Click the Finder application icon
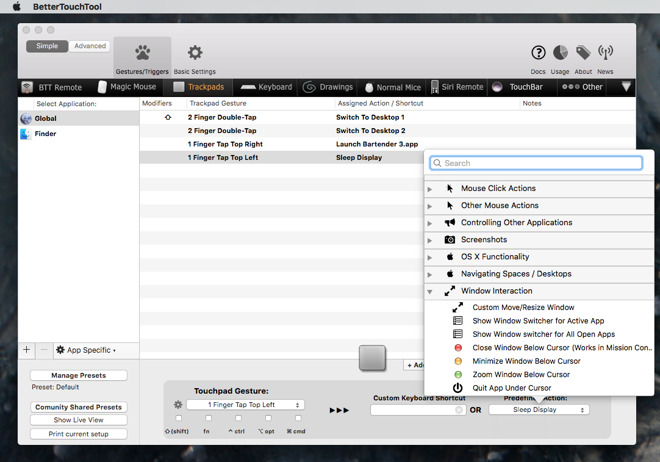The image size is (660, 462). point(26,134)
